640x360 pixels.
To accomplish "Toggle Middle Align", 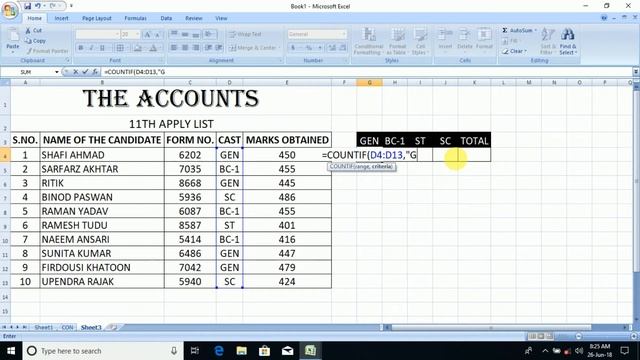I will point(185,34).
